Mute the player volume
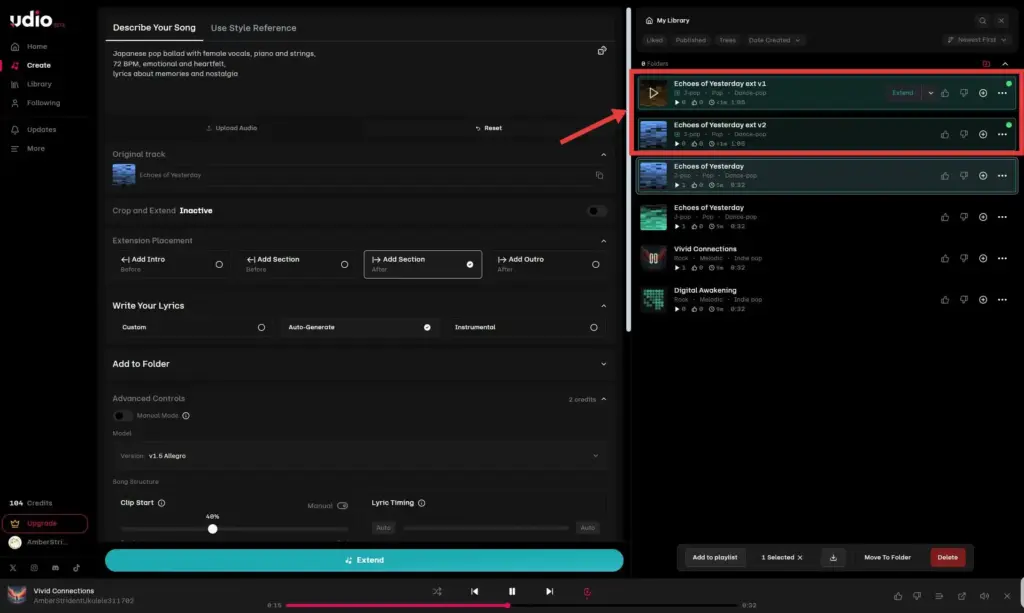The width and height of the screenshot is (1024, 613). click(x=984, y=596)
